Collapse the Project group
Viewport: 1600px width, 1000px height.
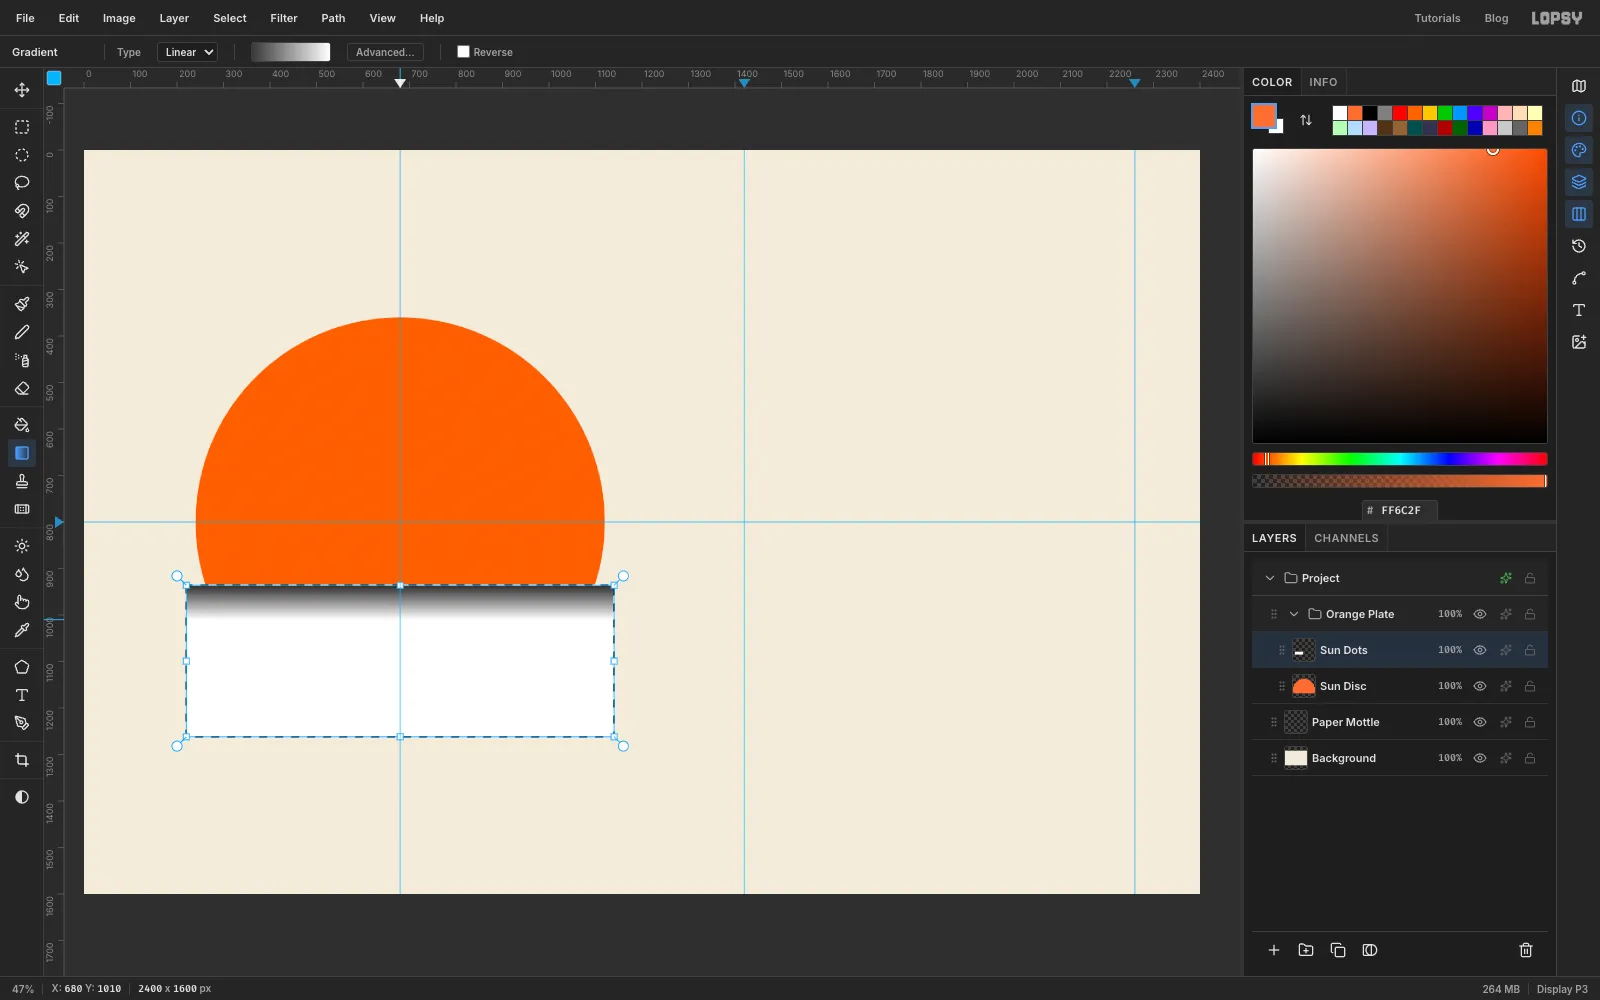click(x=1270, y=578)
